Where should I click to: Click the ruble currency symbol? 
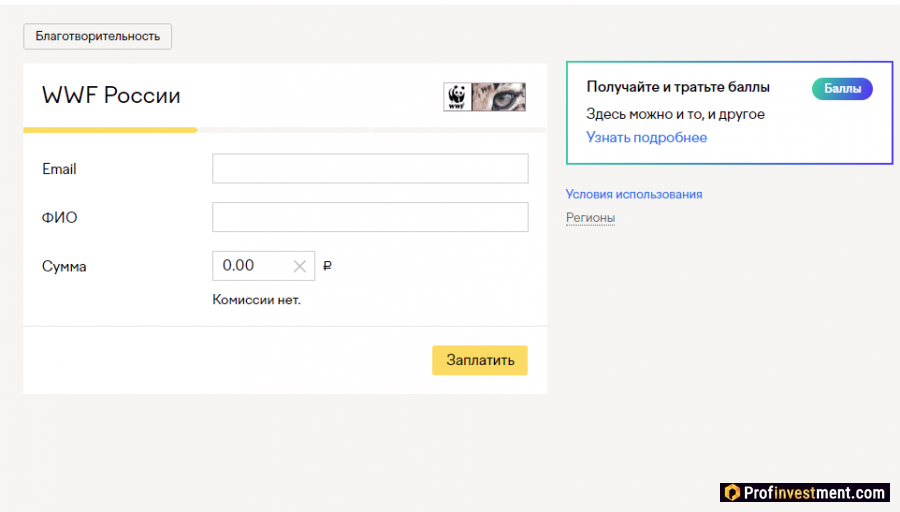point(327,266)
